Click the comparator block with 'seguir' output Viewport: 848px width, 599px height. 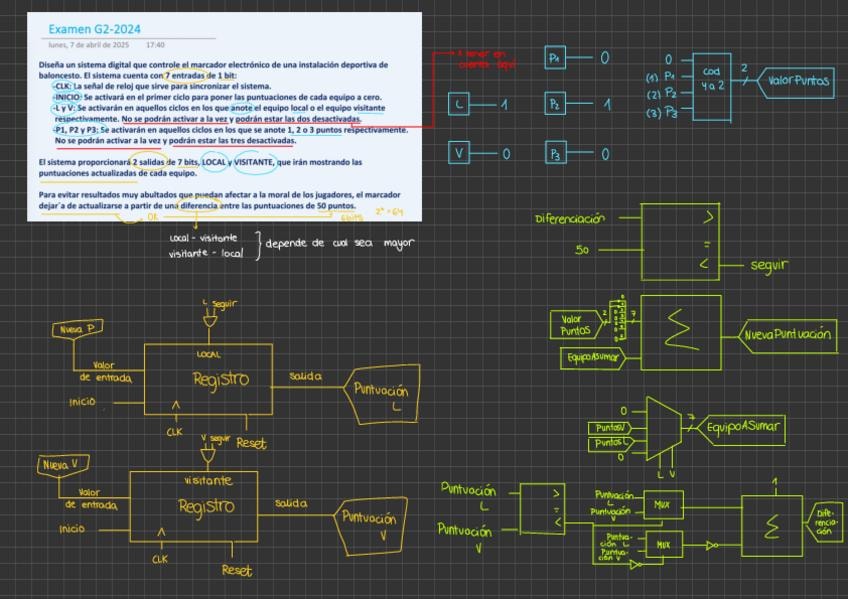point(680,238)
